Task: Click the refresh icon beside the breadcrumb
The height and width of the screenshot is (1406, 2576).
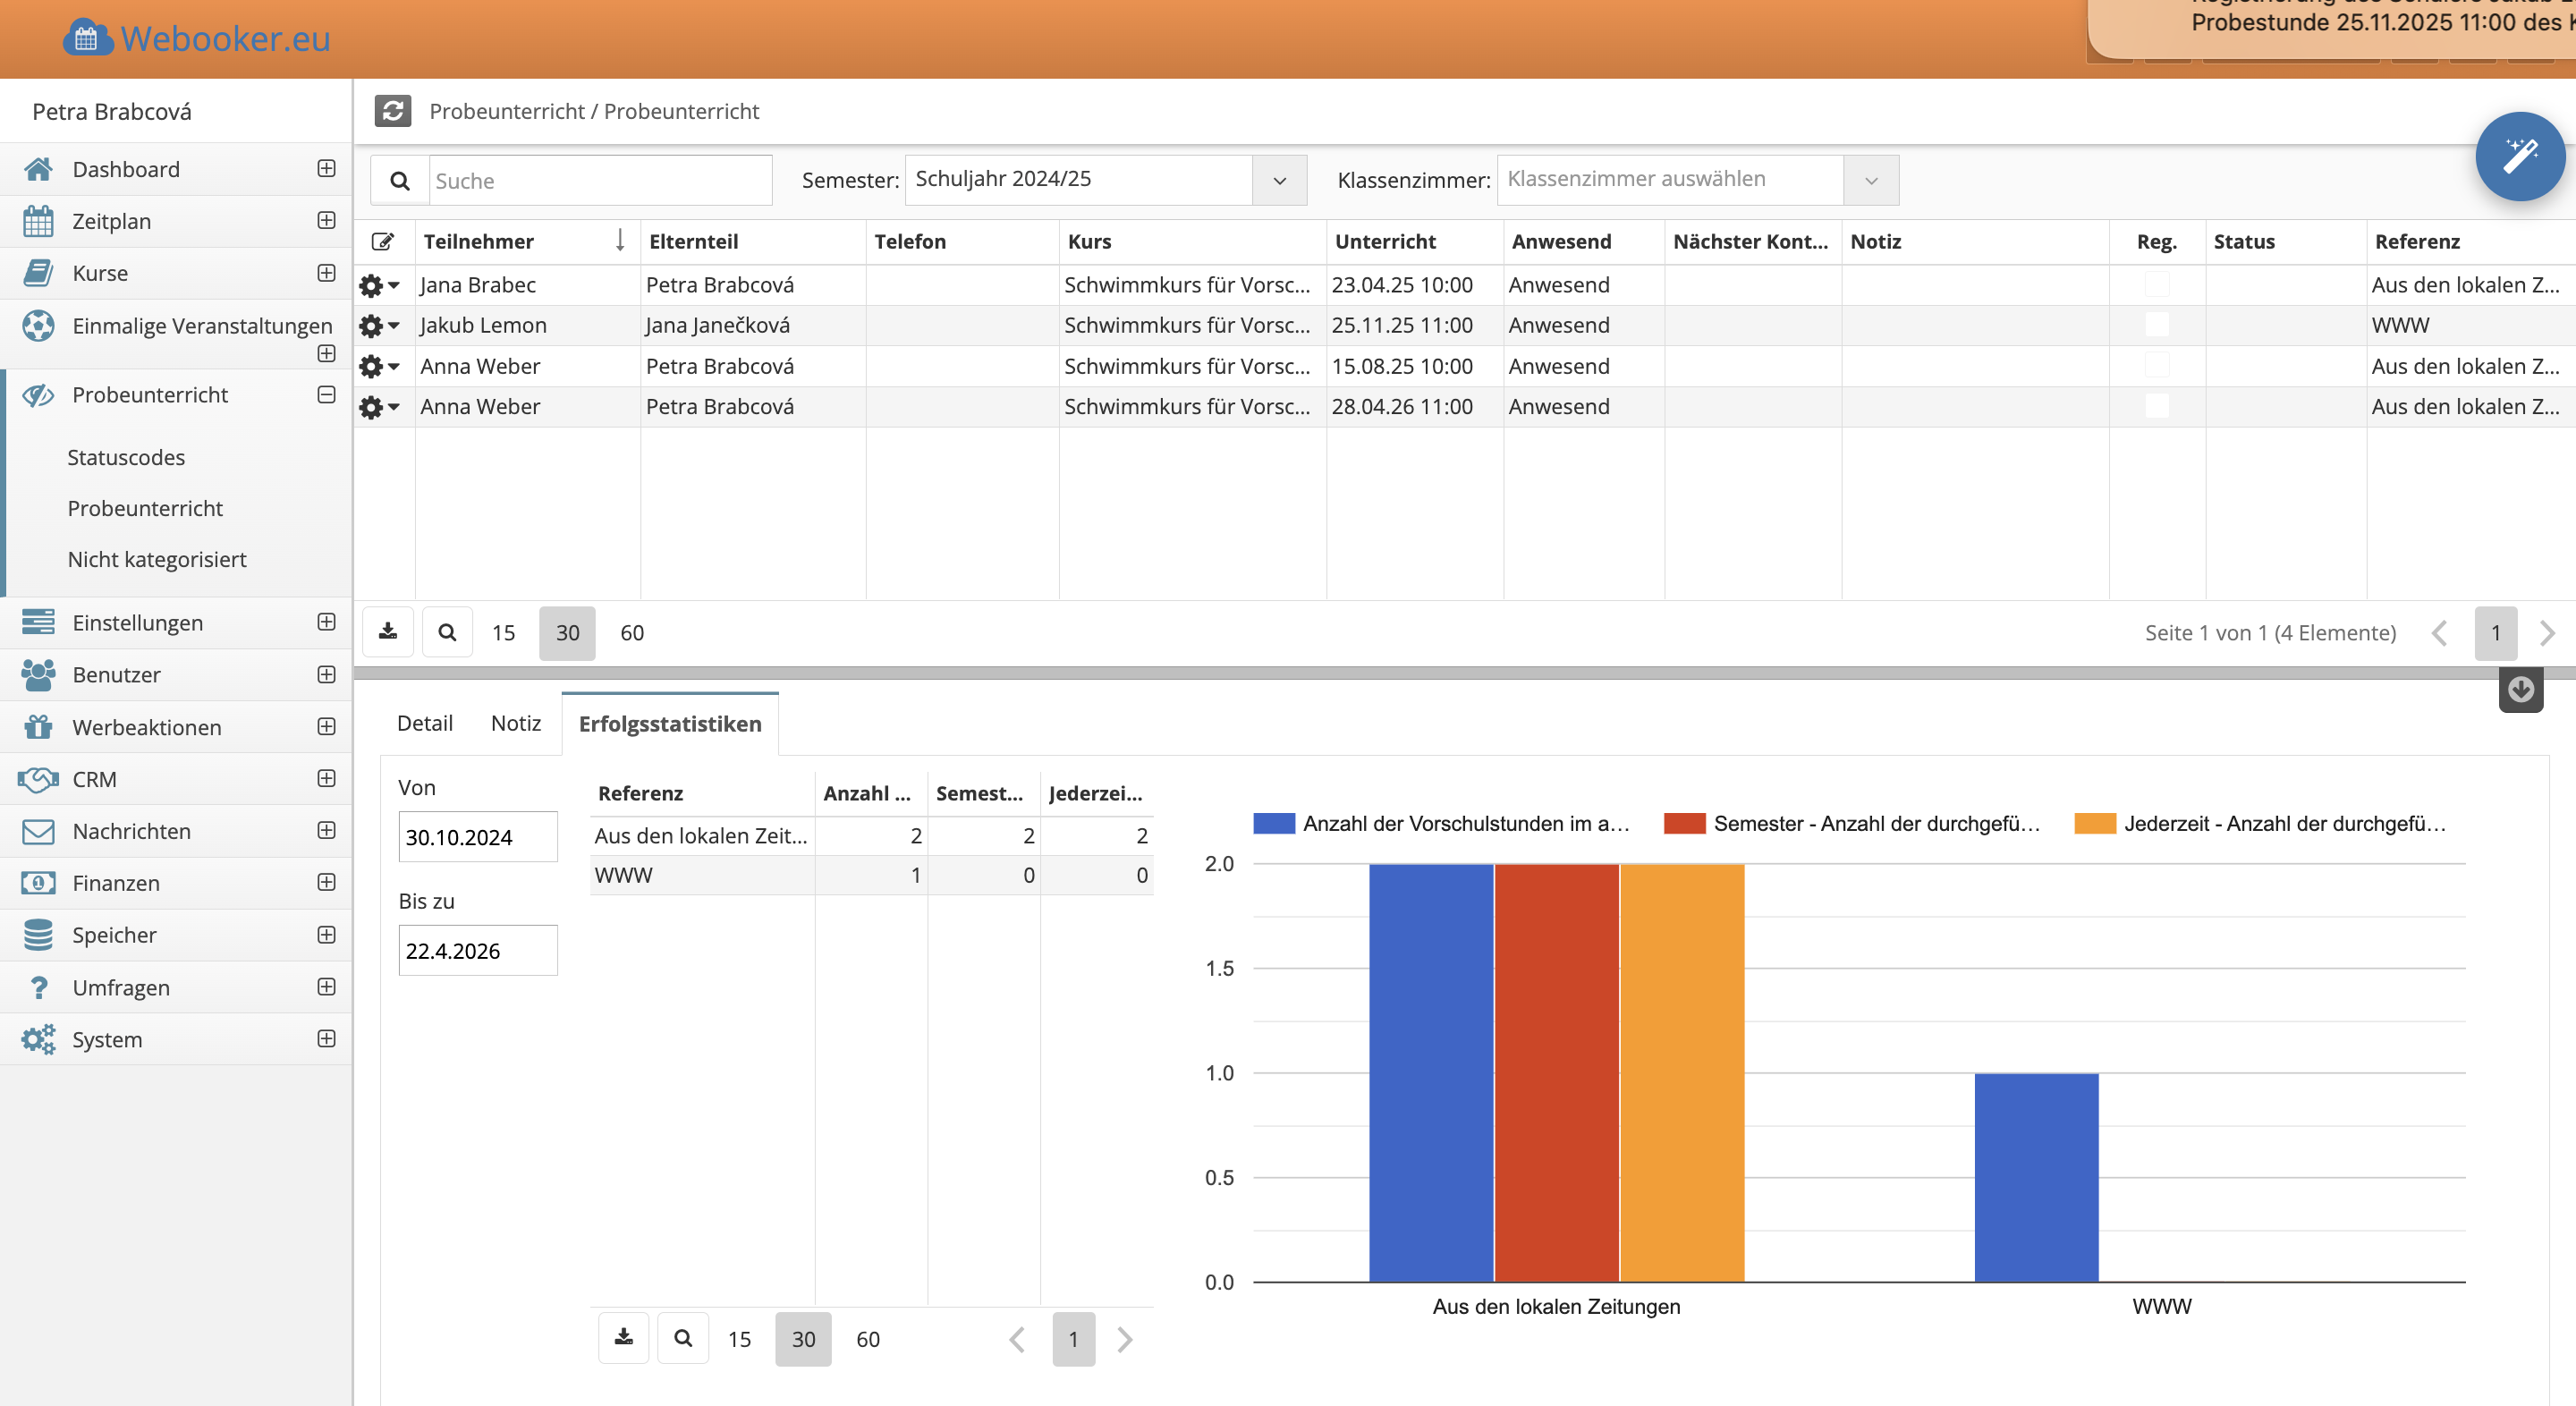Action: [x=393, y=111]
